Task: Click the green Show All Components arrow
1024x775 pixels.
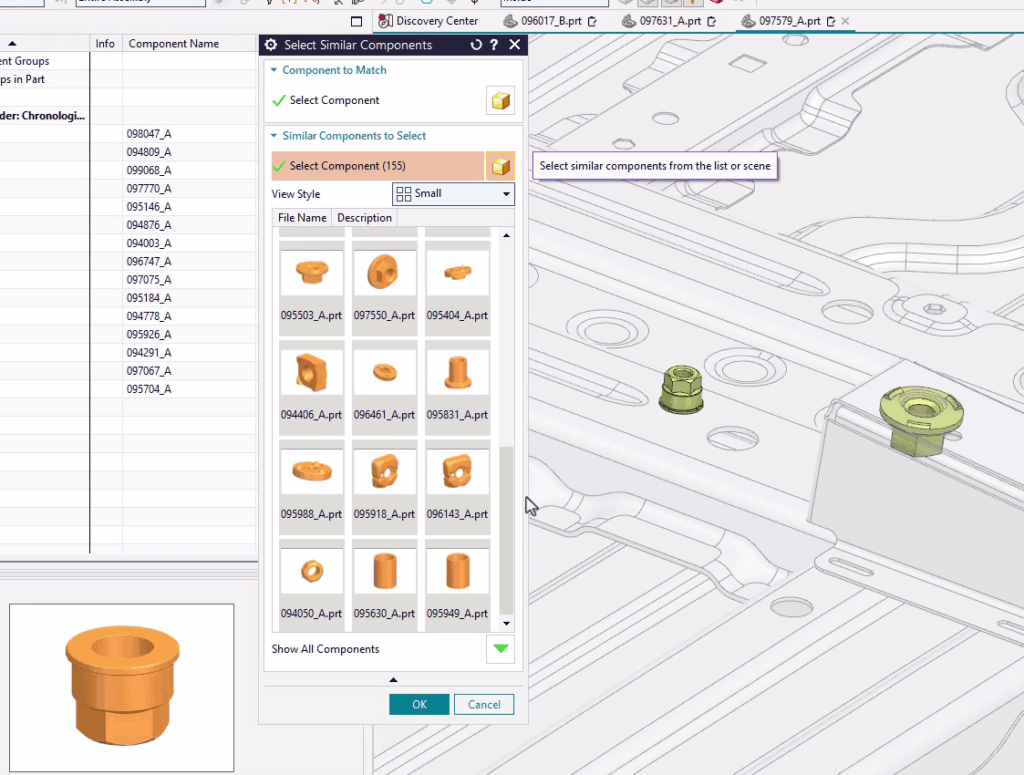Action: (500, 649)
